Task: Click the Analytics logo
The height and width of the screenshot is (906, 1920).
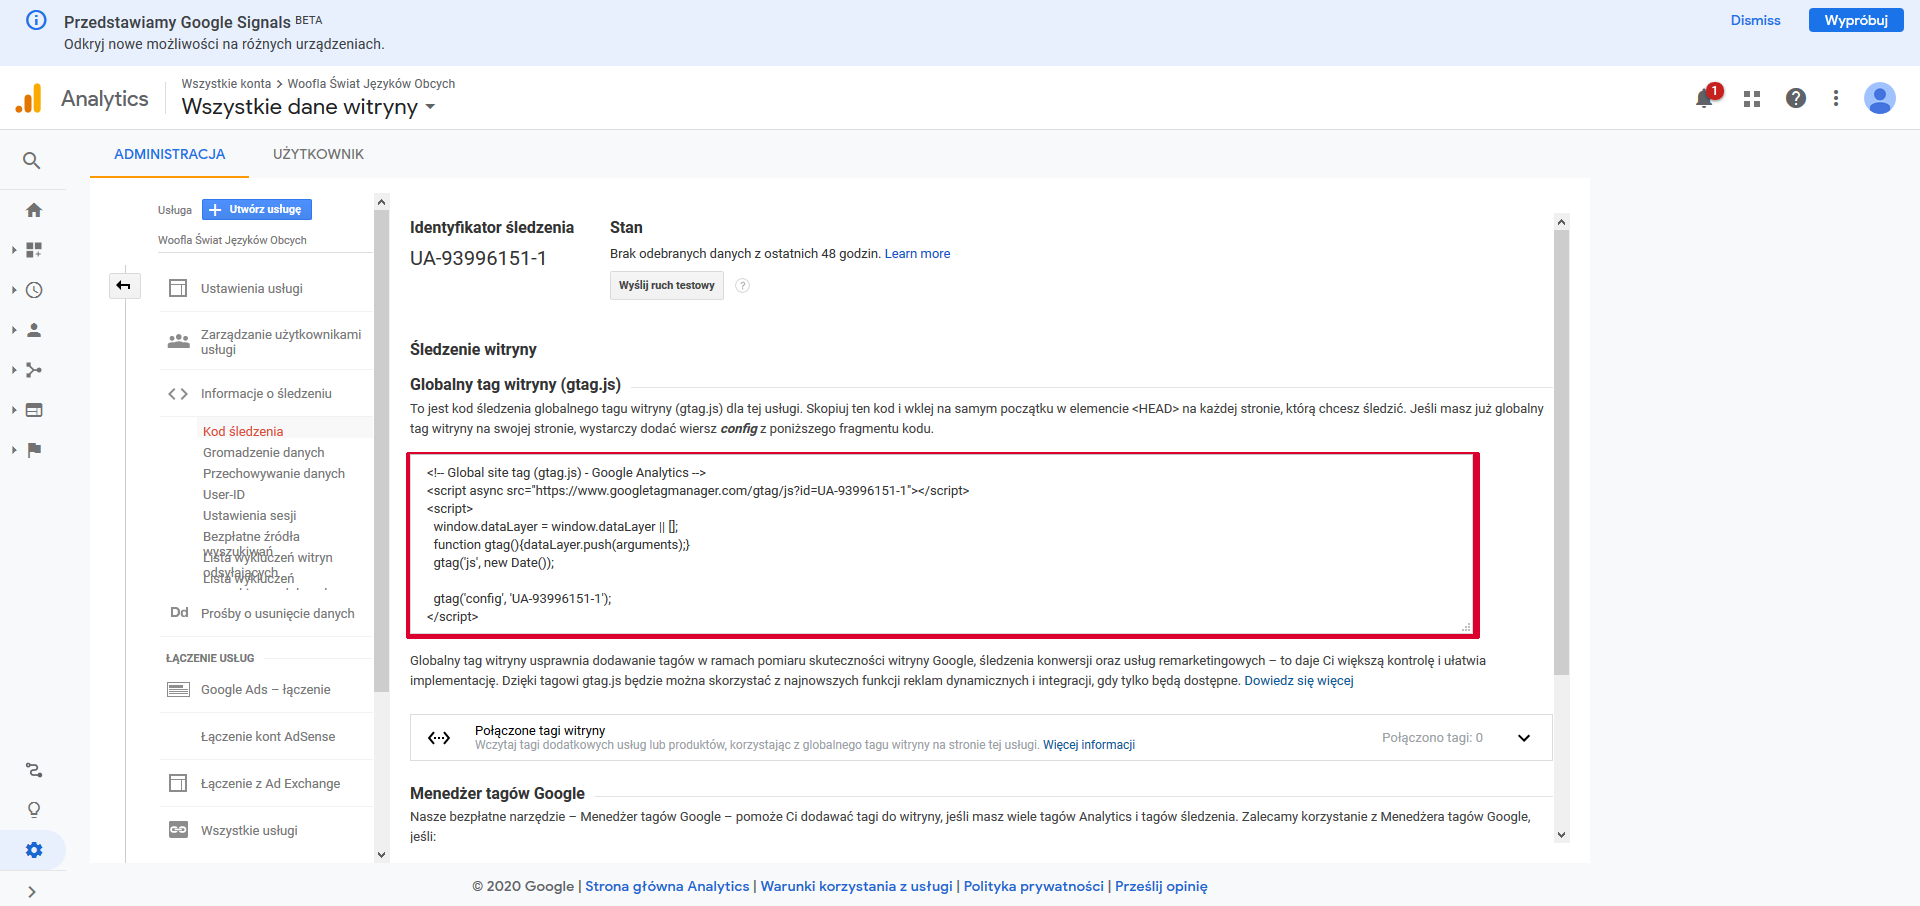Action: coord(82,98)
